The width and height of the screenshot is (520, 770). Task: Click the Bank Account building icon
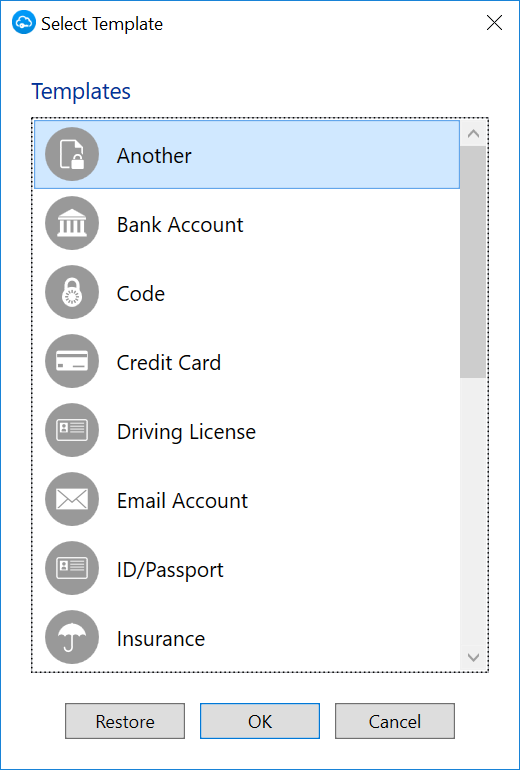coord(72,223)
